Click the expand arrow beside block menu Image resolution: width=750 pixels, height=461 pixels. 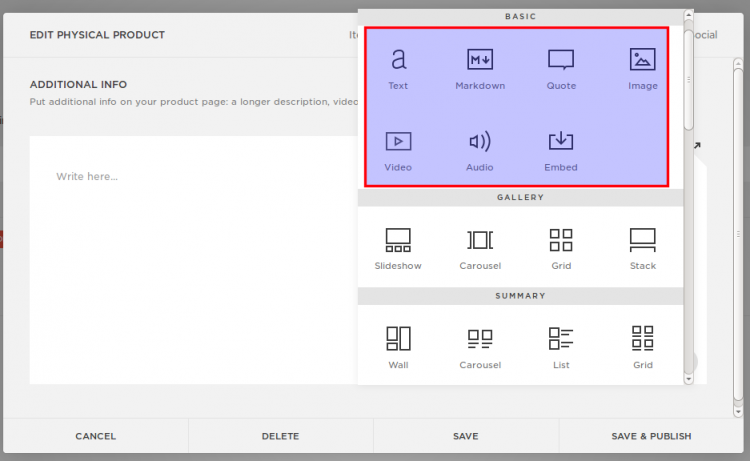click(x=697, y=145)
